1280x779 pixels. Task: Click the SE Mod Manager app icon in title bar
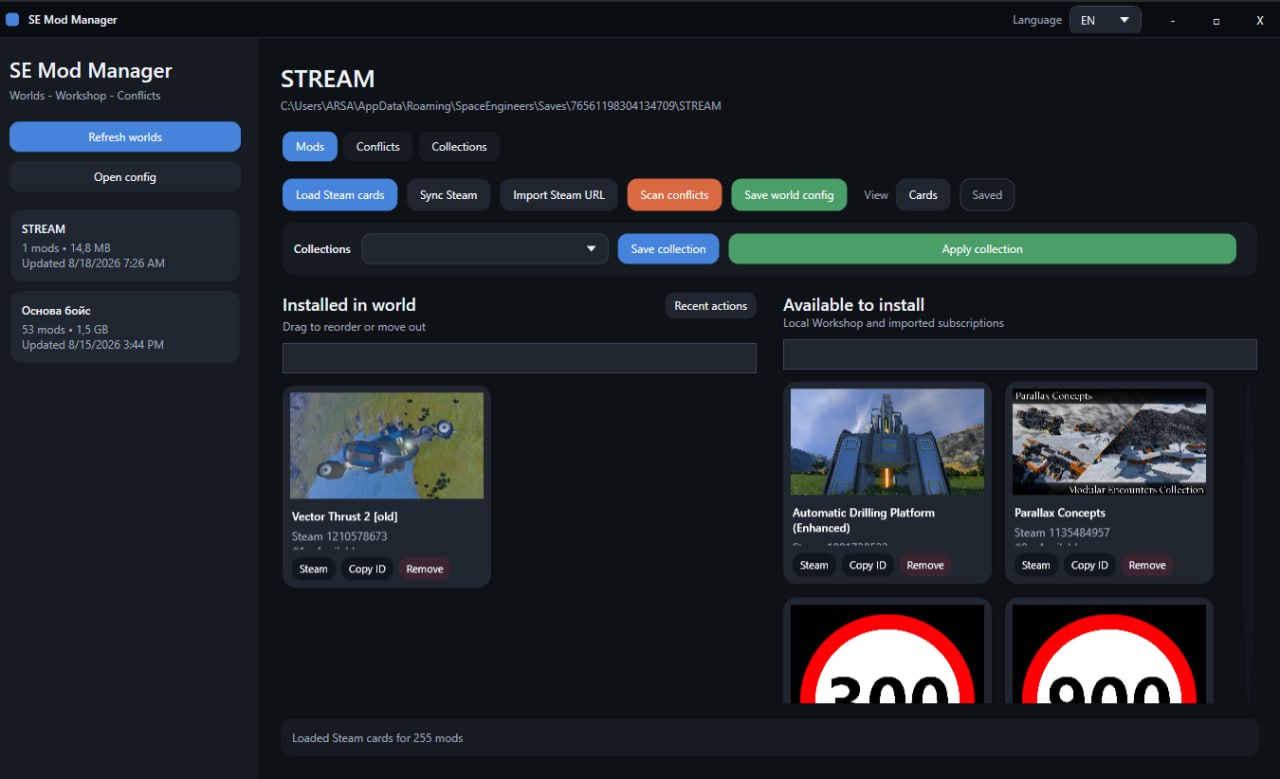(x=12, y=19)
